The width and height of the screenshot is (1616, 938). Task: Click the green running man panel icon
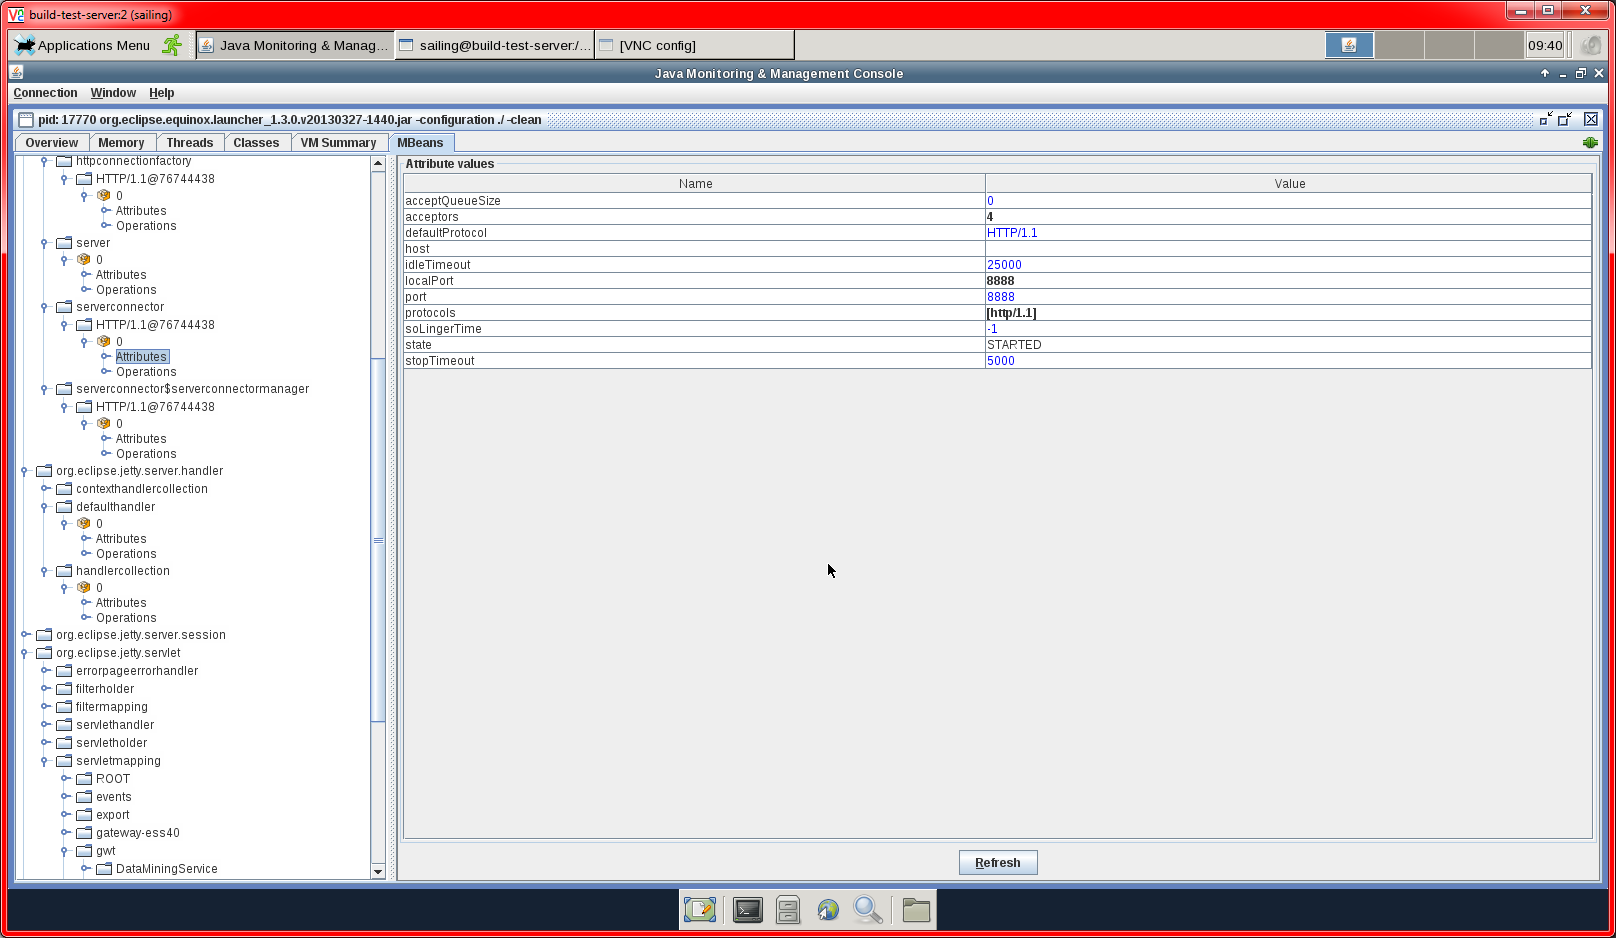coord(172,45)
